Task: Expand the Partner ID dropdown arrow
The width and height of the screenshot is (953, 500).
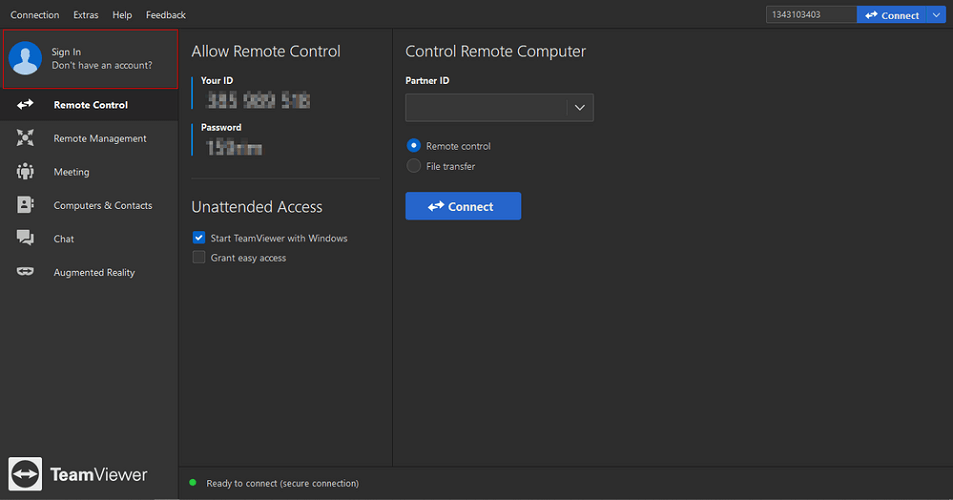Action: tap(580, 108)
